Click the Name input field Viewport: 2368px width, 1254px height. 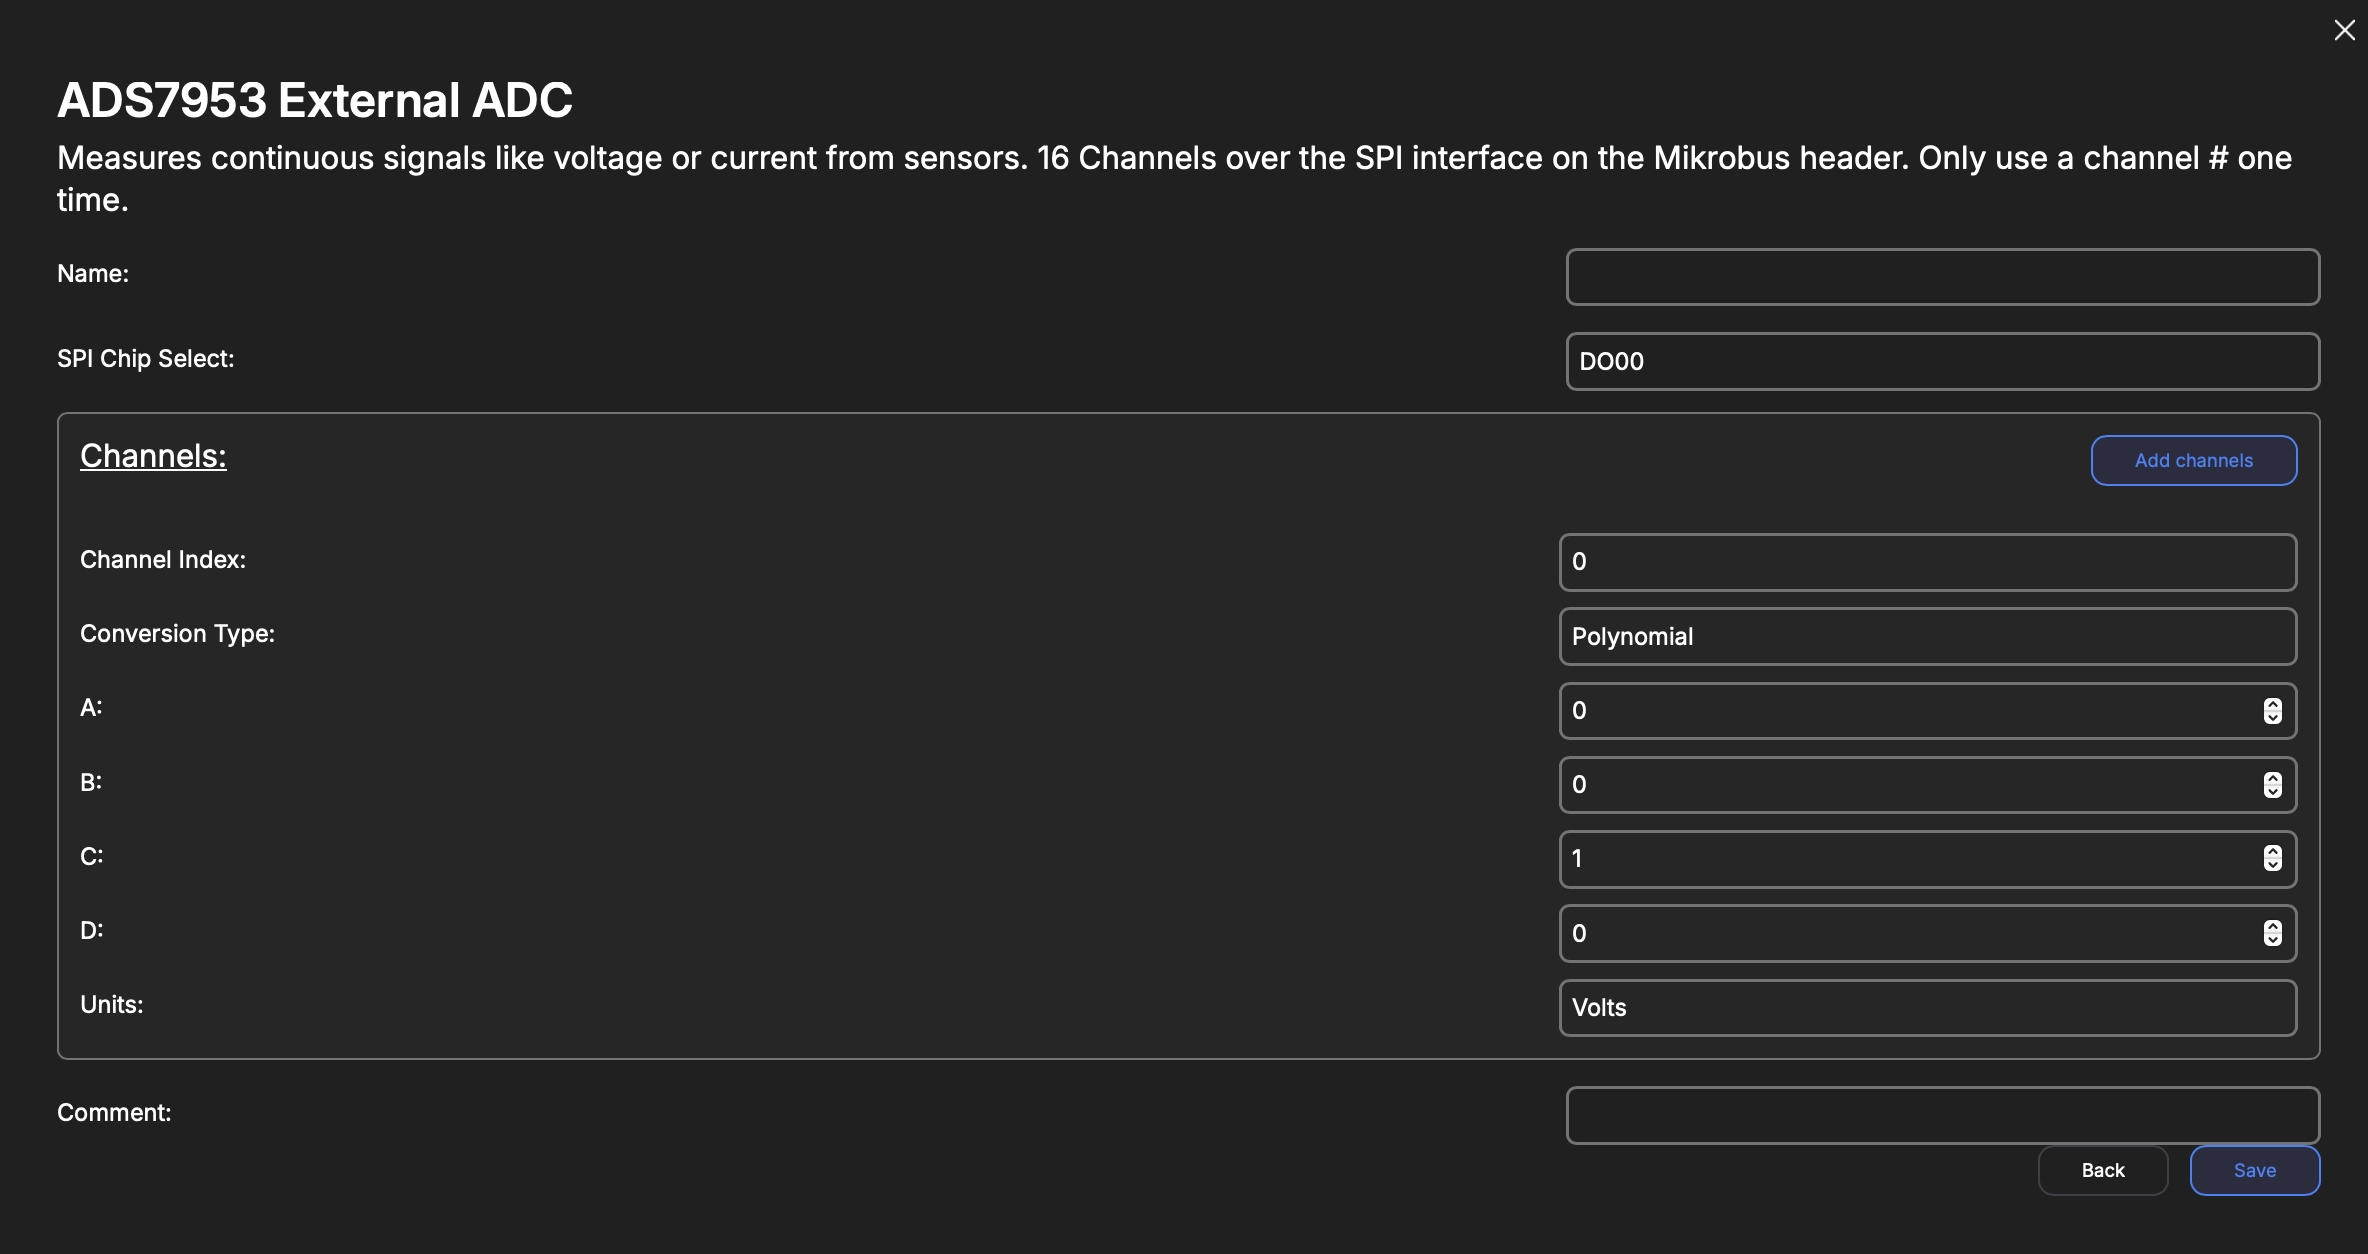[x=1942, y=277]
